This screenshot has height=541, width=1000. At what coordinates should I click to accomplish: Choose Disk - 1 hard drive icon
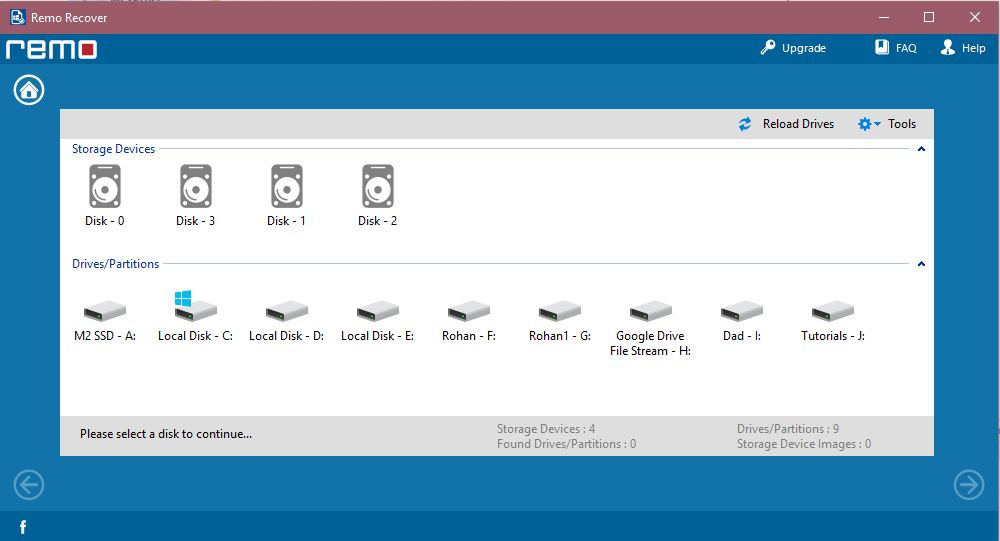287,187
